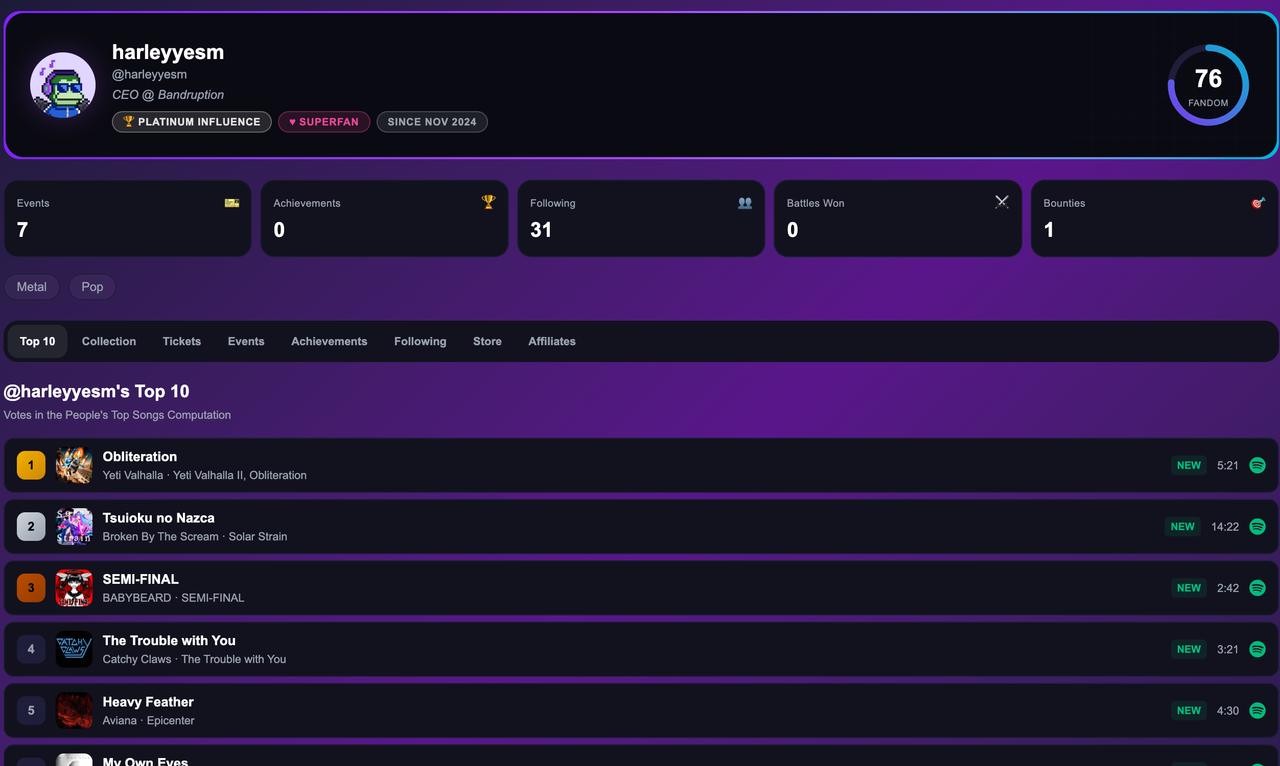Open the Tickets tab
1280x766 pixels.
pos(182,341)
